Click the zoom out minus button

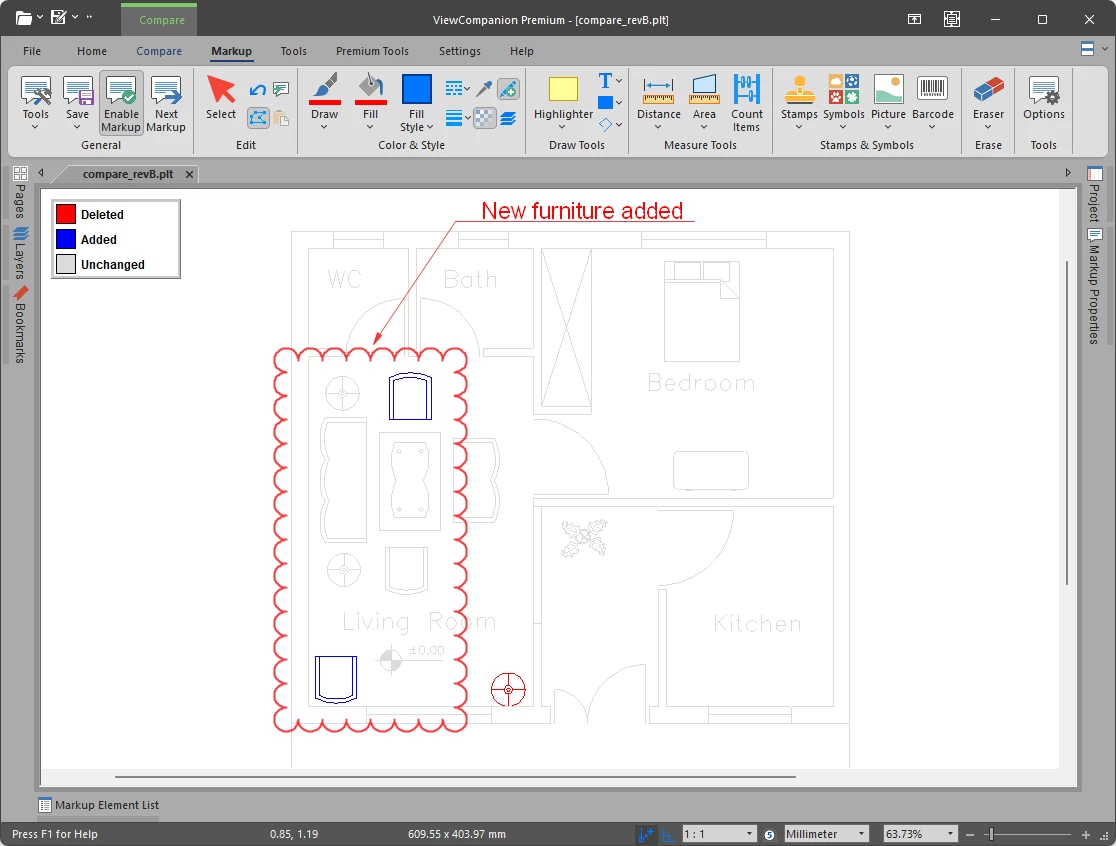[969, 835]
